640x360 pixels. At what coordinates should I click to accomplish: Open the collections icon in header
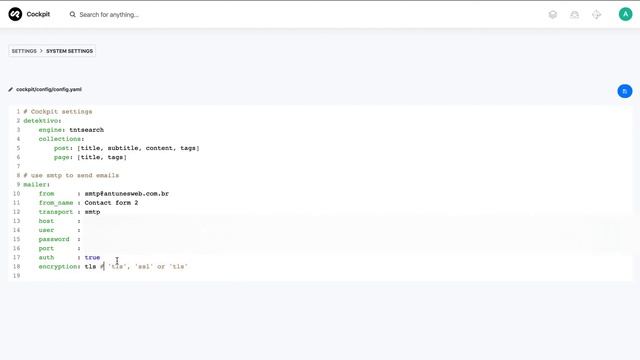point(553,15)
